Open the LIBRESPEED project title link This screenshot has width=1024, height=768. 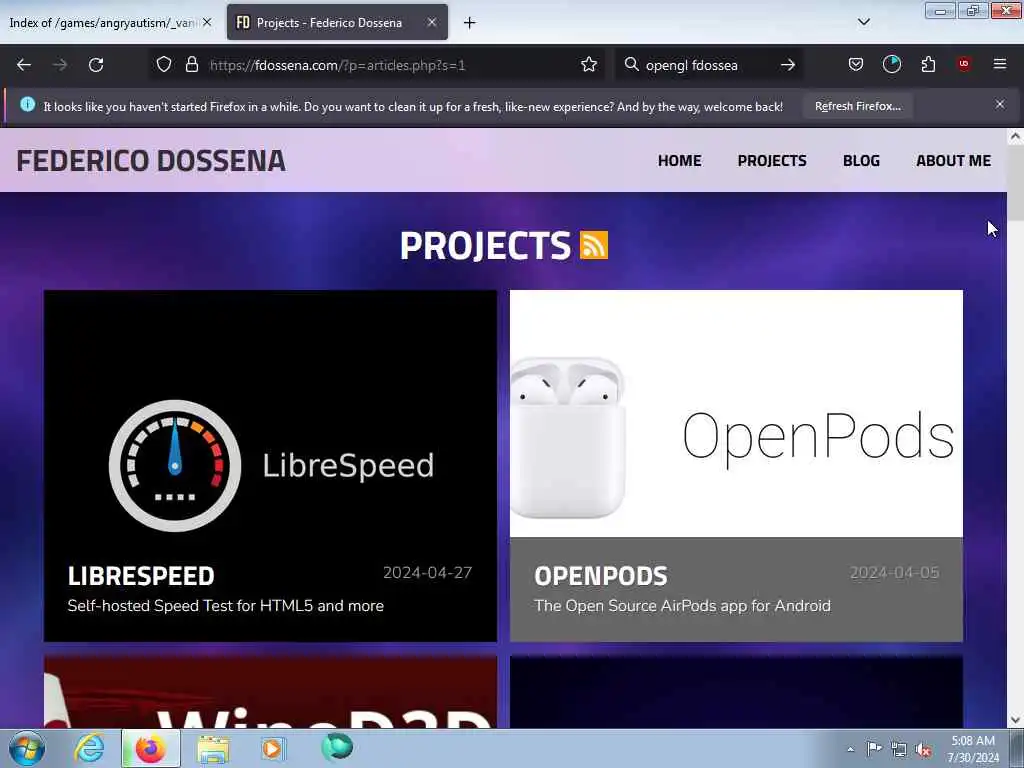(x=141, y=576)
